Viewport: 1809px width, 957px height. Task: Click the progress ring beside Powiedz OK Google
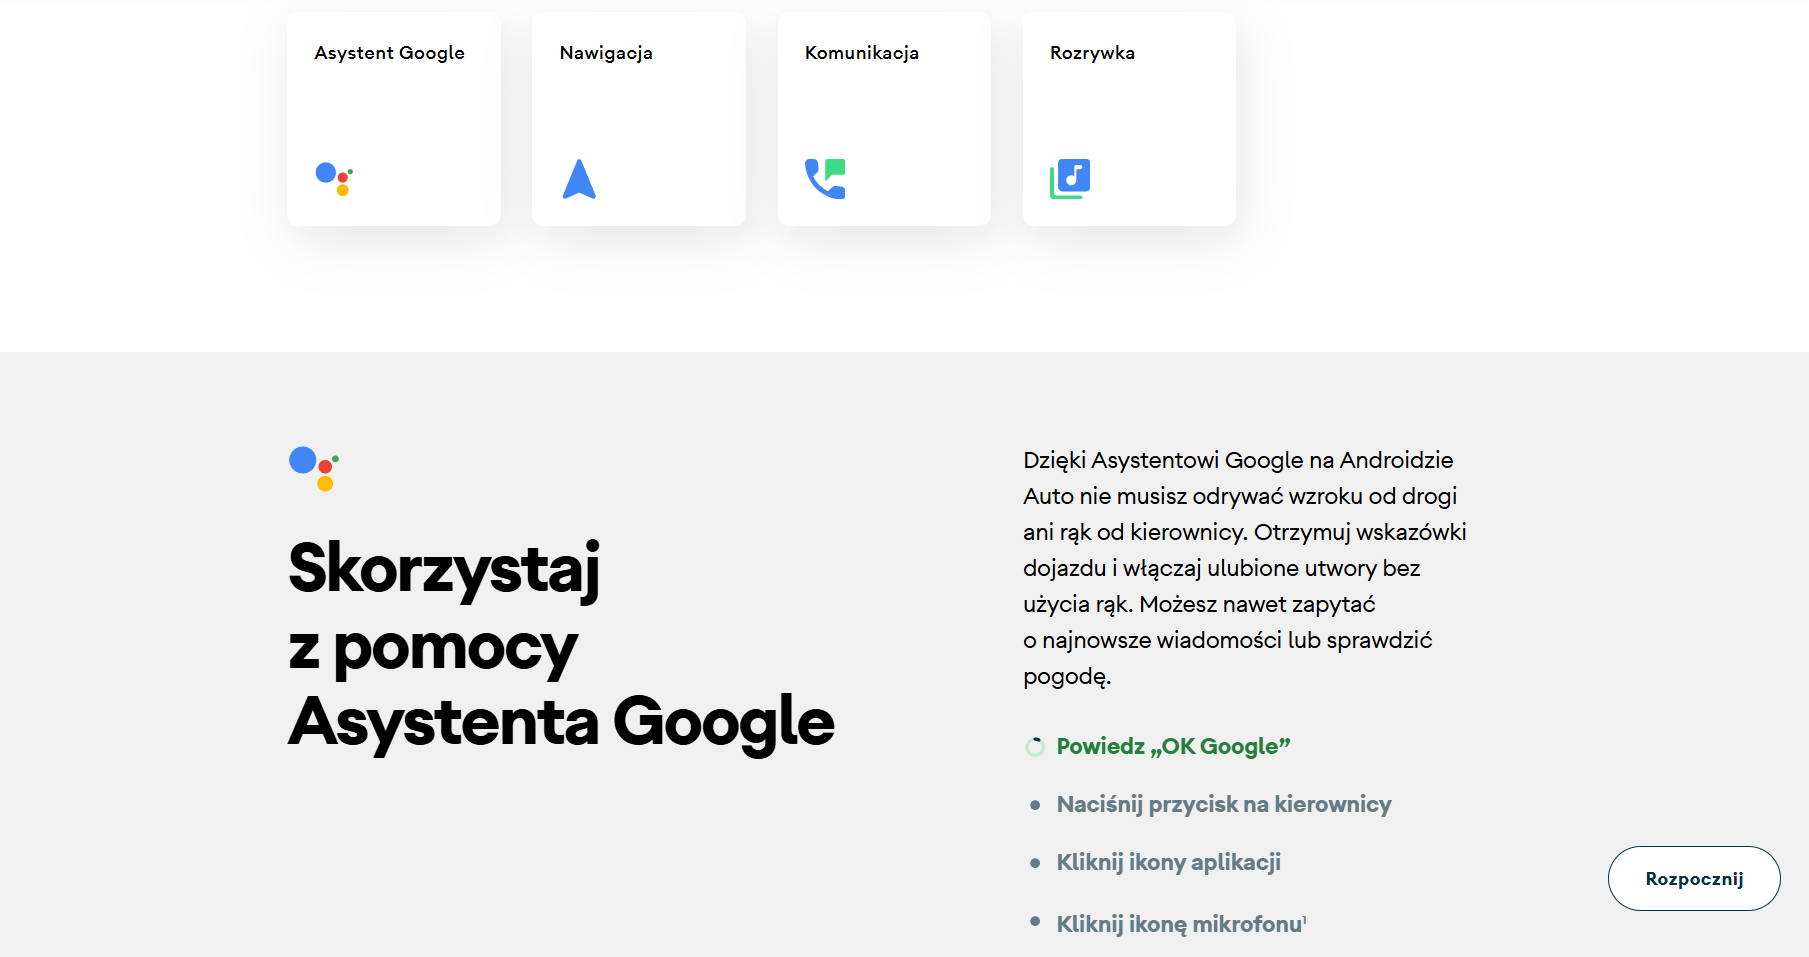[x=1035, y=747]
